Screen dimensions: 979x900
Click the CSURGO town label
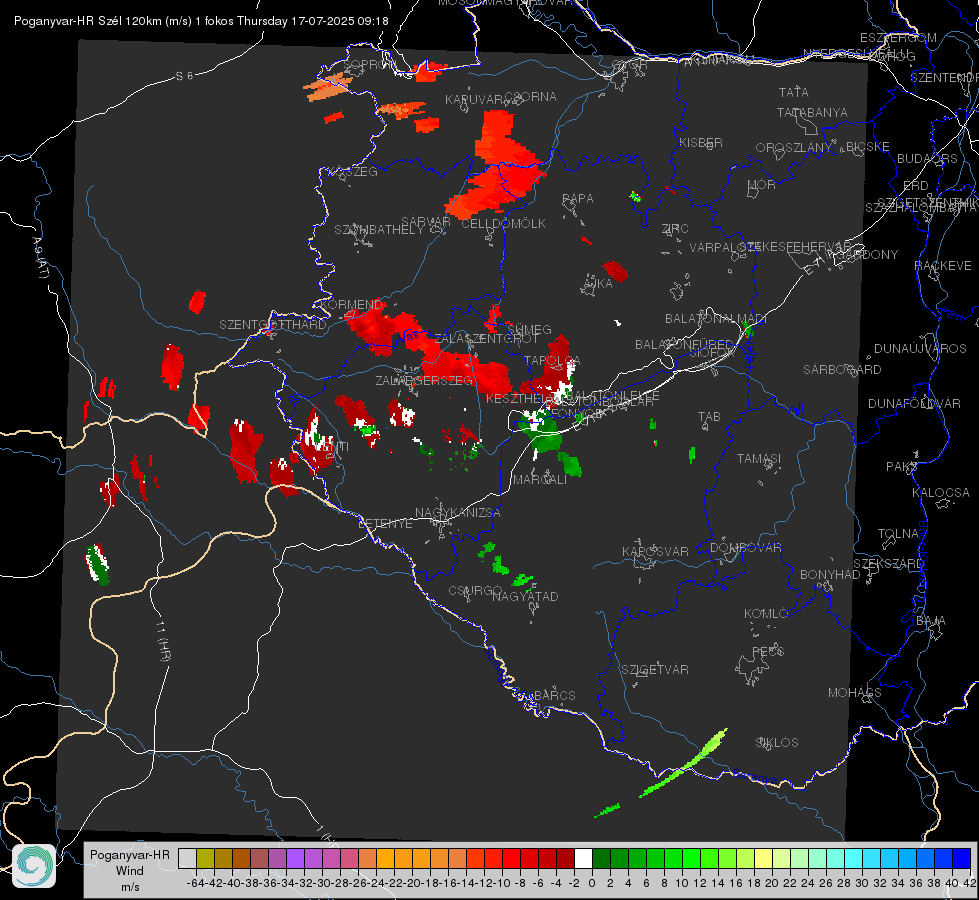coord(476,591)
